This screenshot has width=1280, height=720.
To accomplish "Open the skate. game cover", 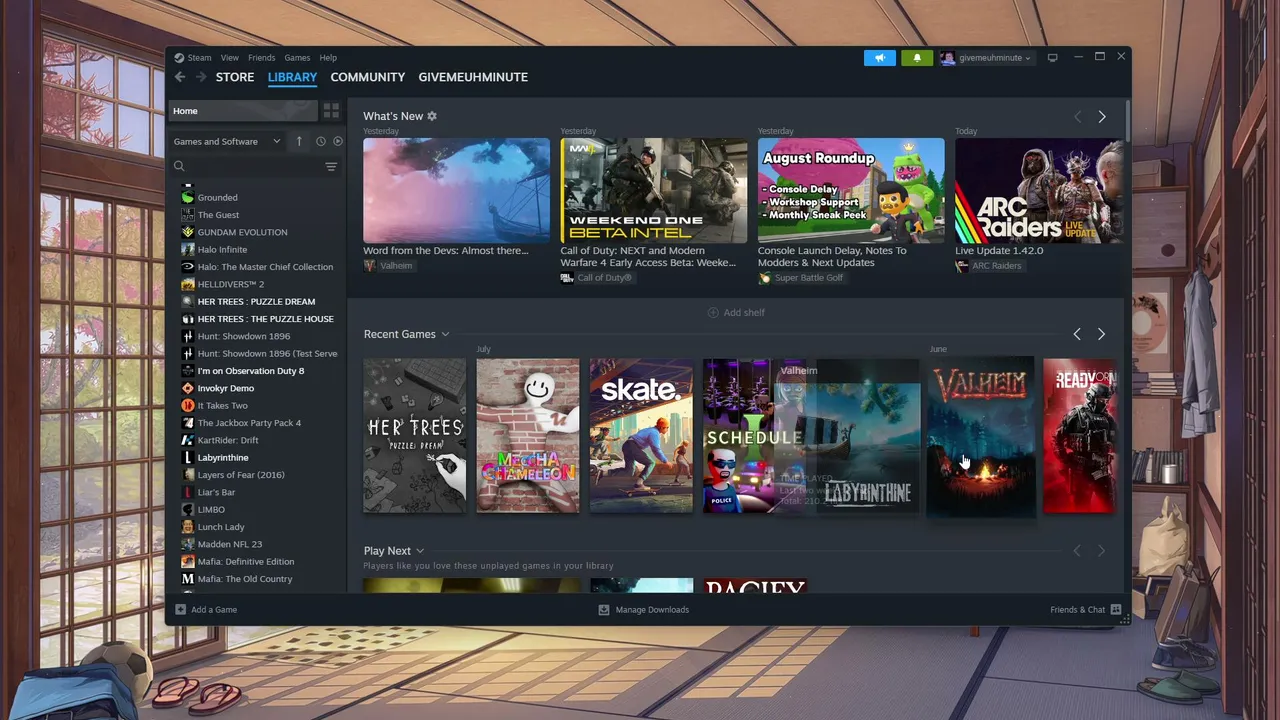I will 641,436.
